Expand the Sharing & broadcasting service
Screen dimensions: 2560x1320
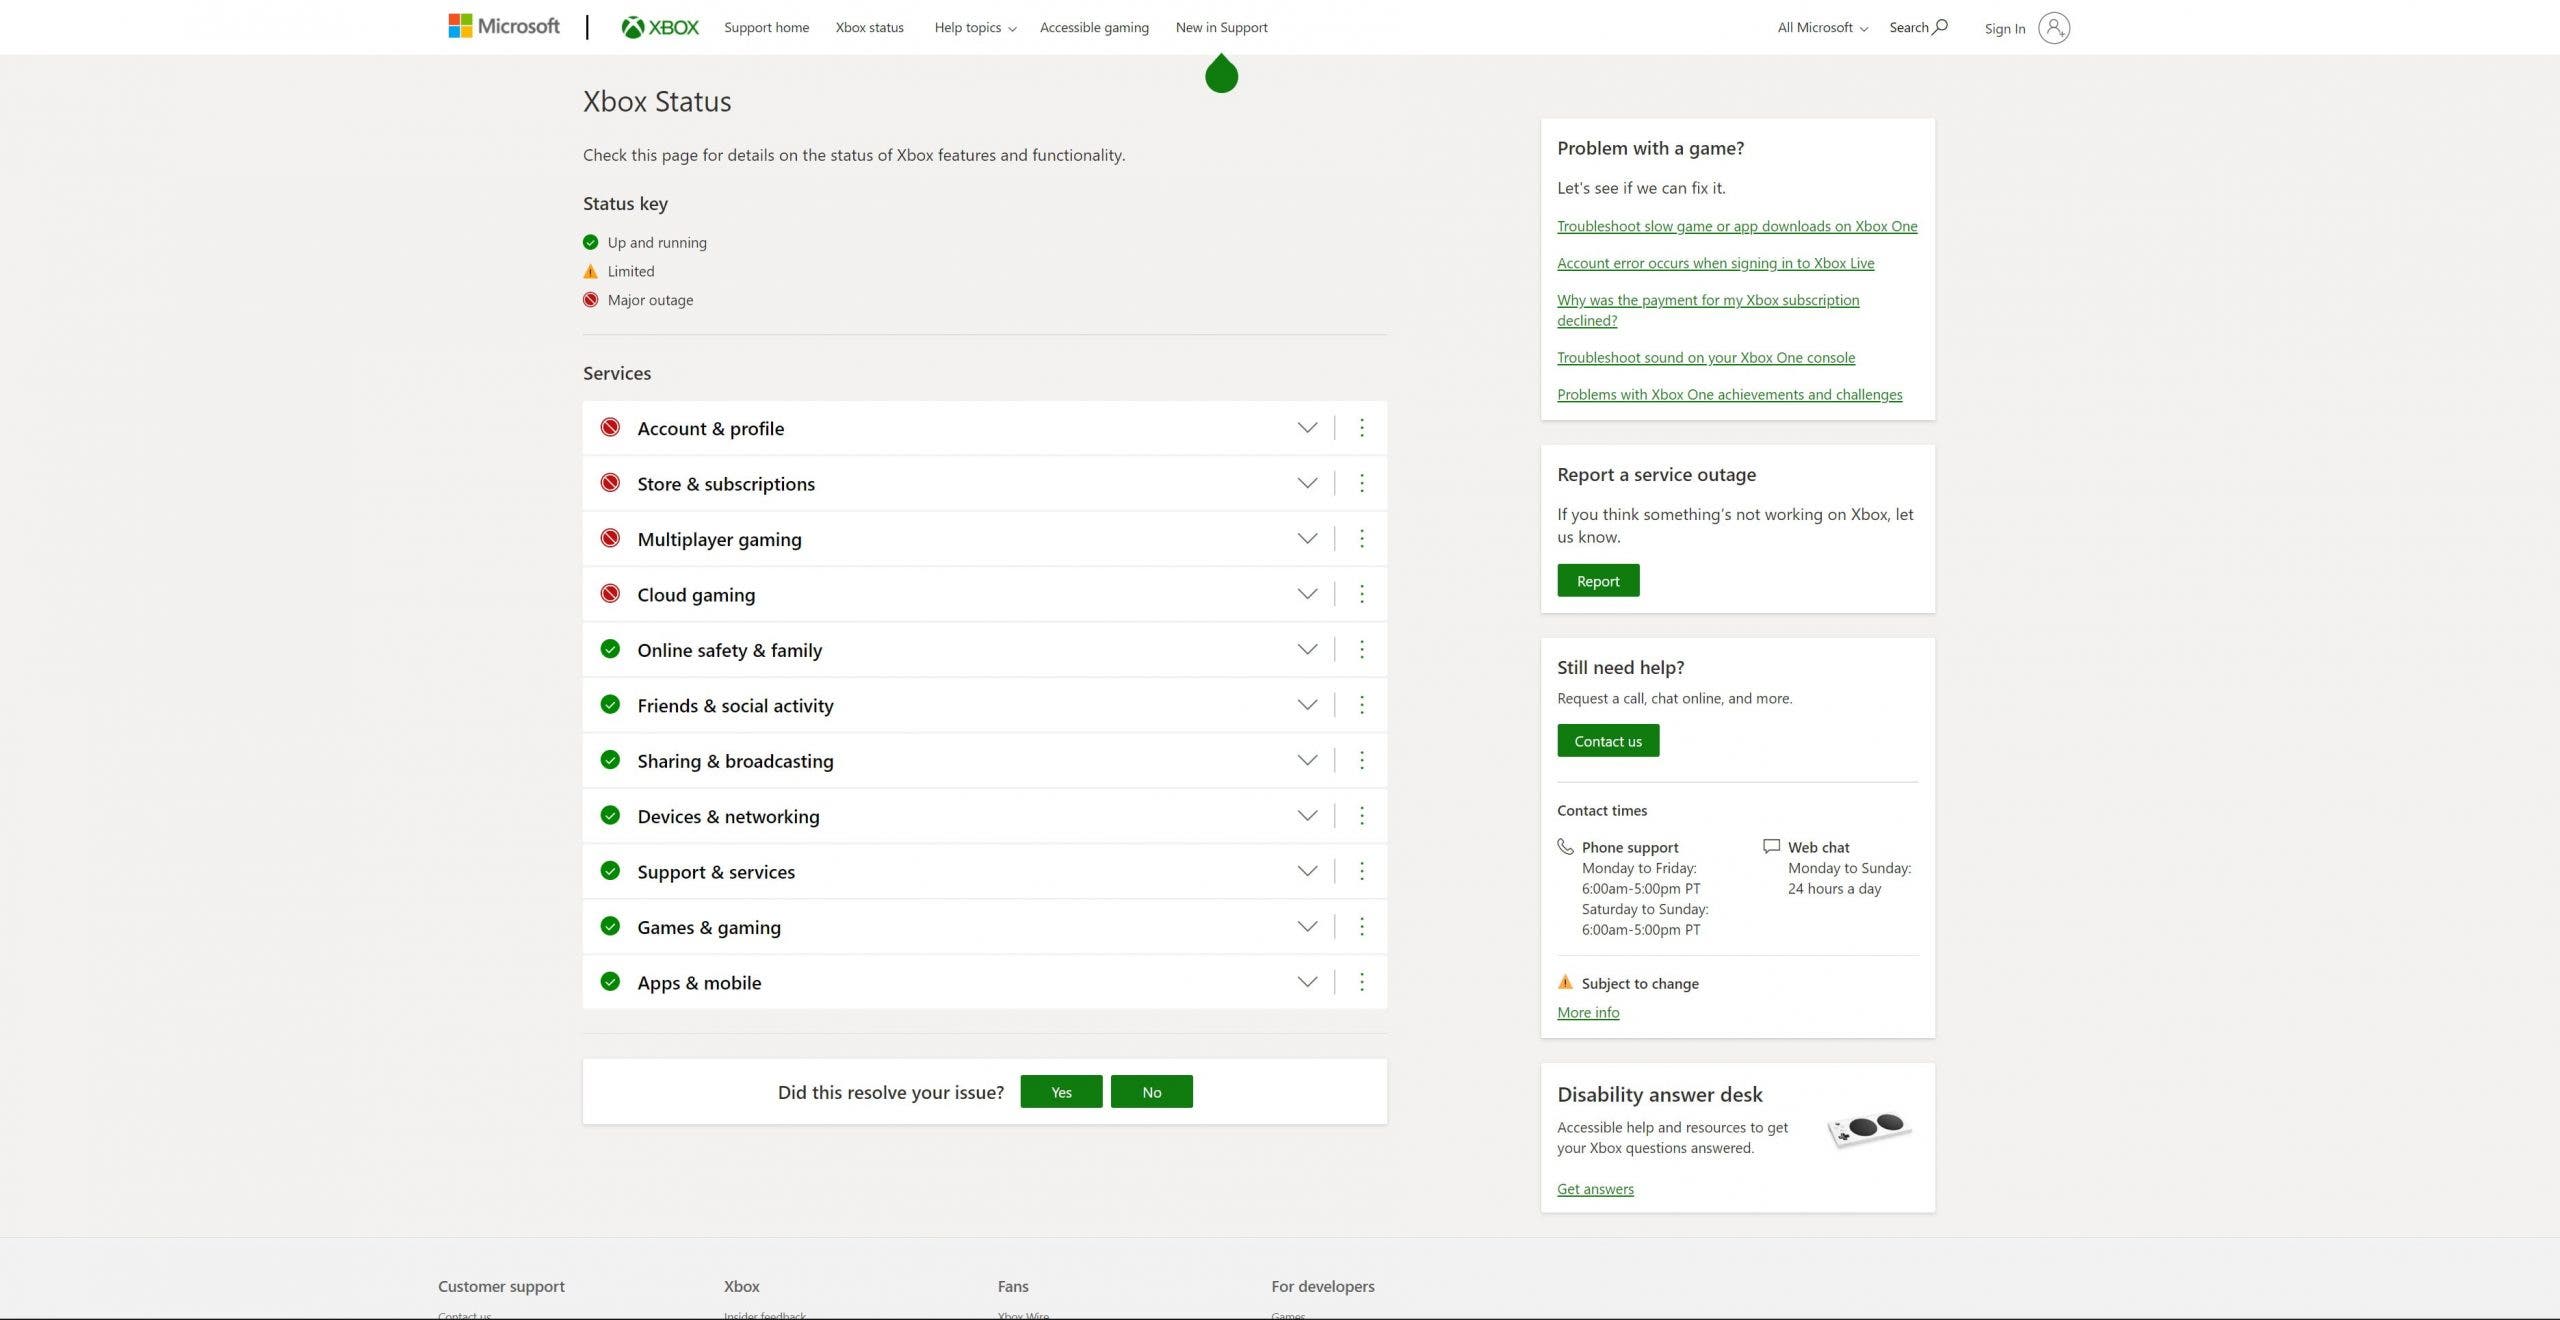pos(1307,760)
